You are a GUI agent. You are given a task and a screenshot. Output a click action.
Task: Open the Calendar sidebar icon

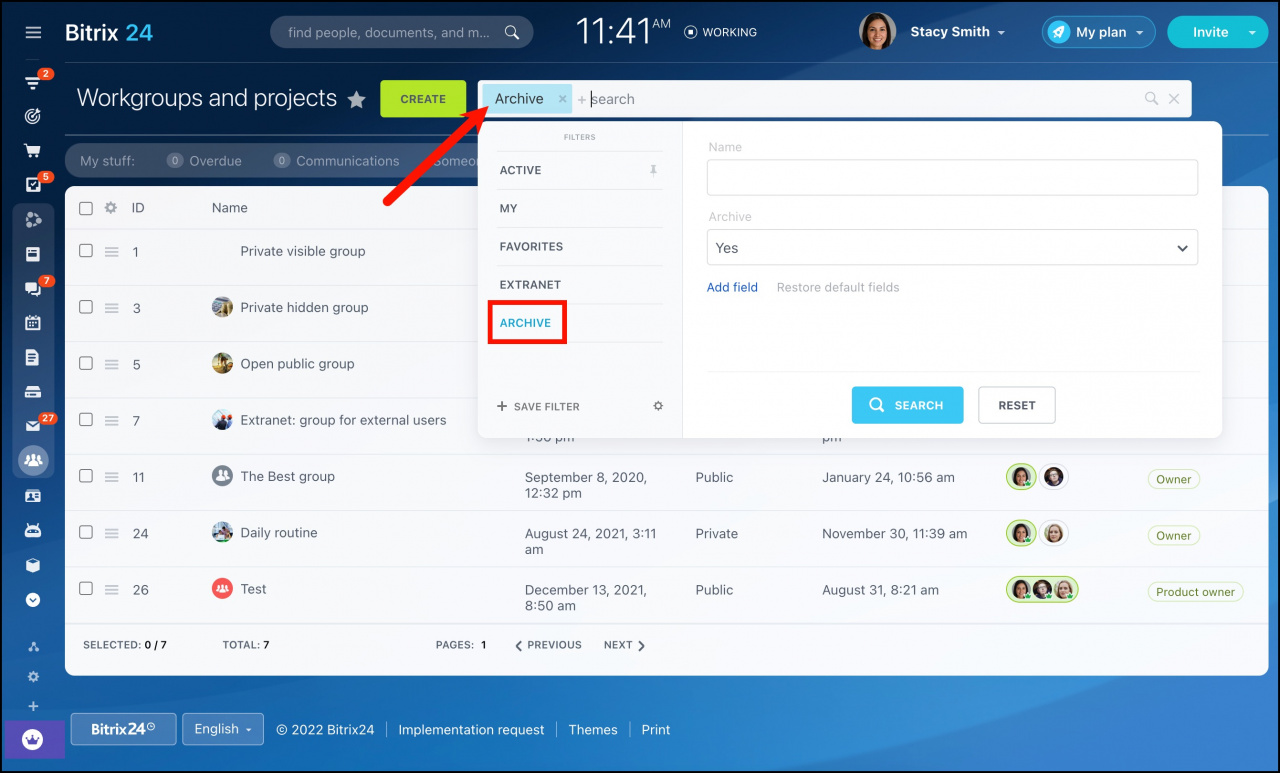pos(33,323)
